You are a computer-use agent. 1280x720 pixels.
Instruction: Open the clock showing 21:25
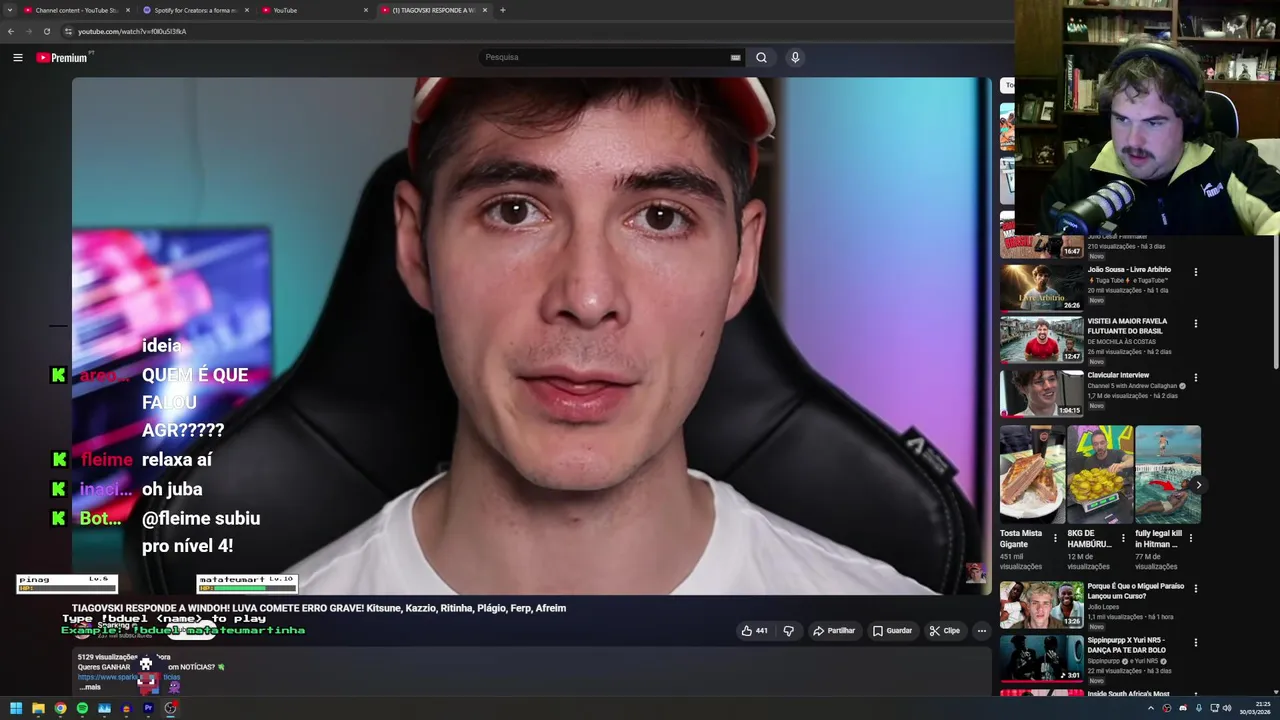1257,708
